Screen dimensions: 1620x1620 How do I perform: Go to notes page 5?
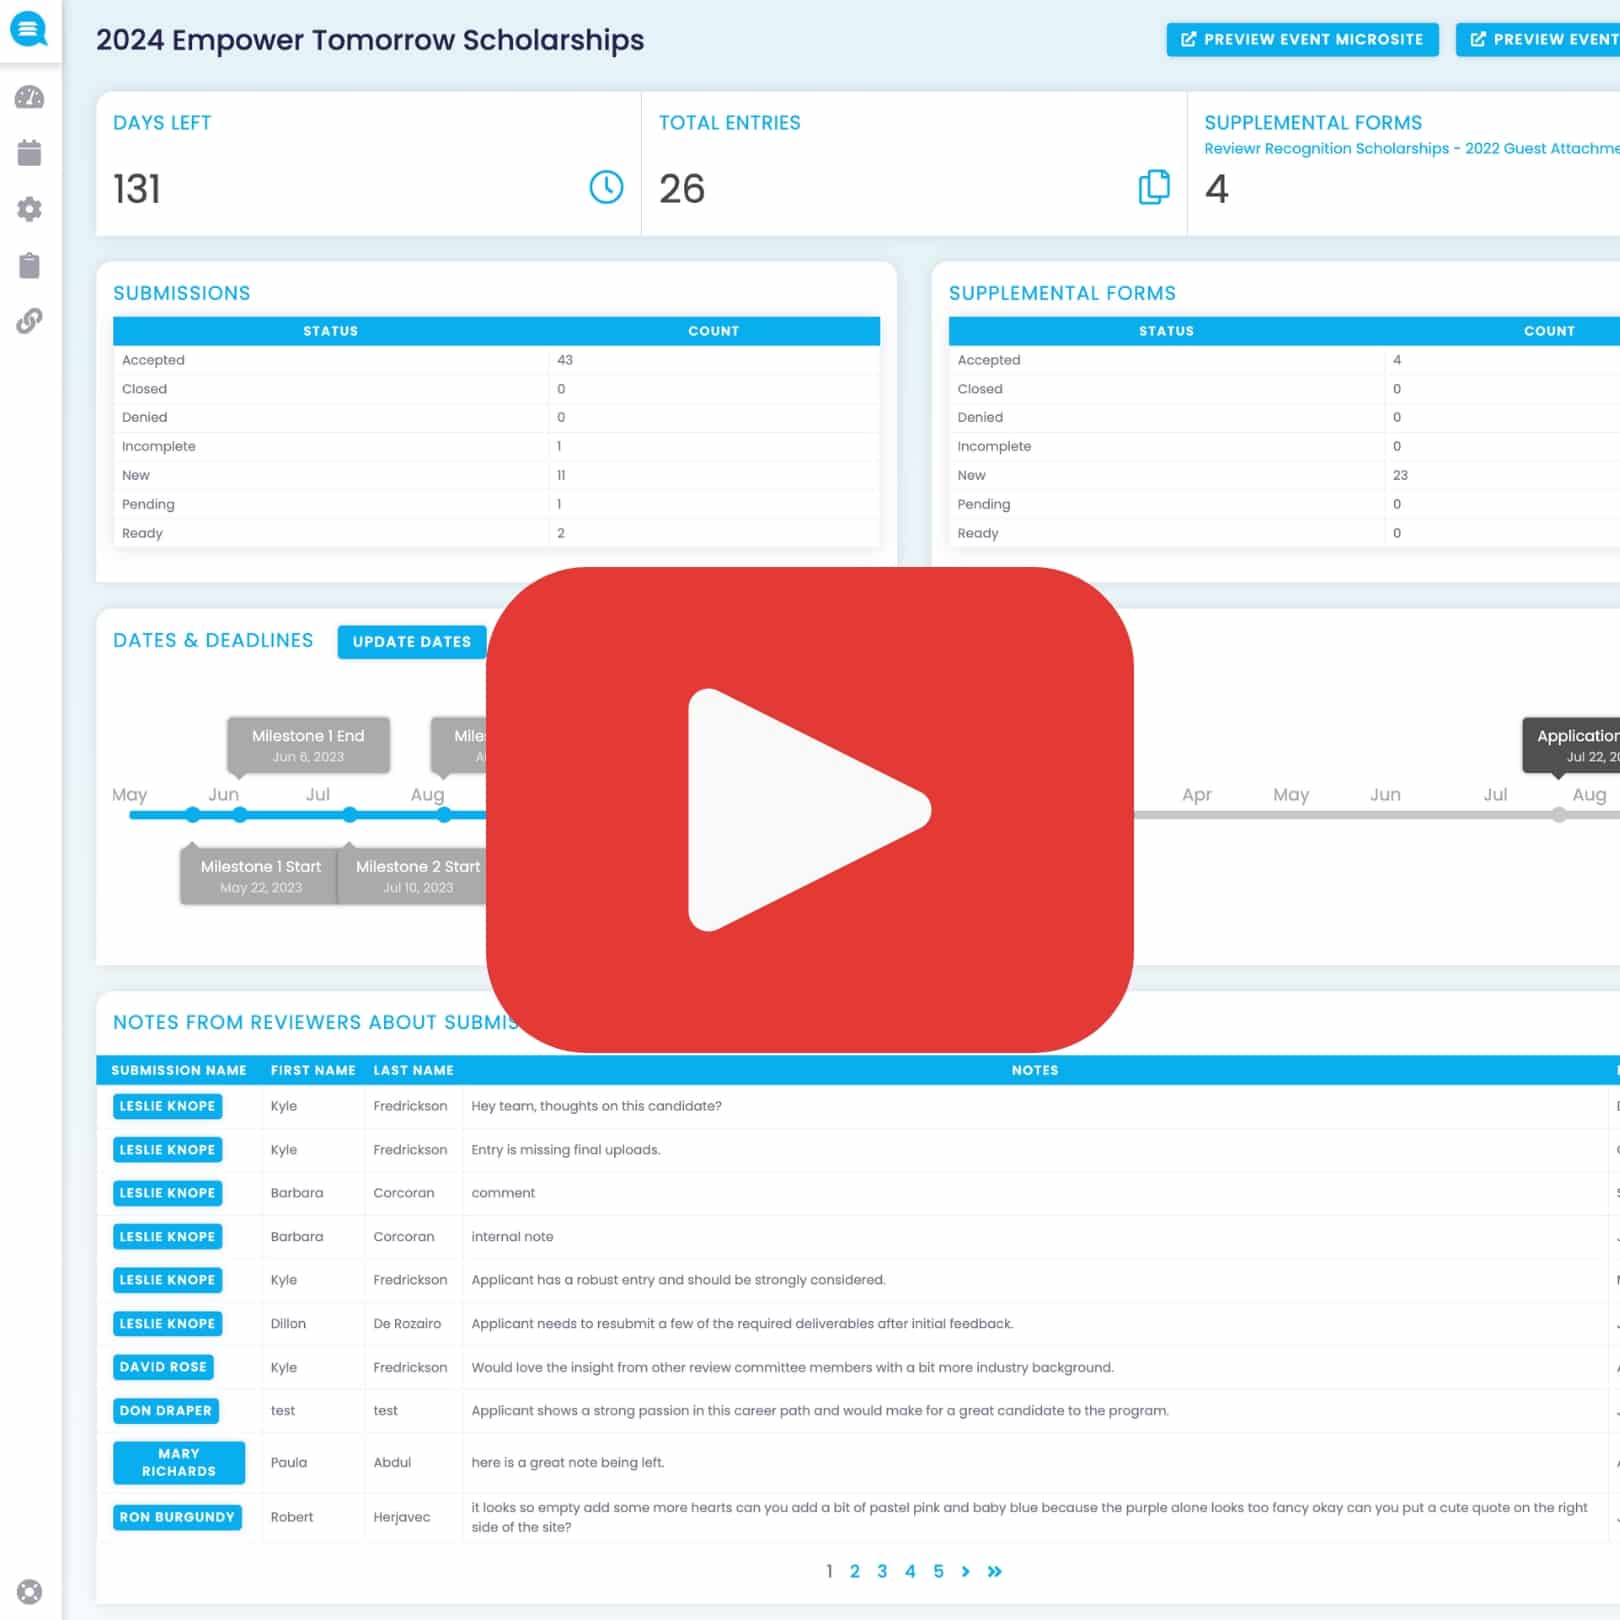(x=938, y=1571)
